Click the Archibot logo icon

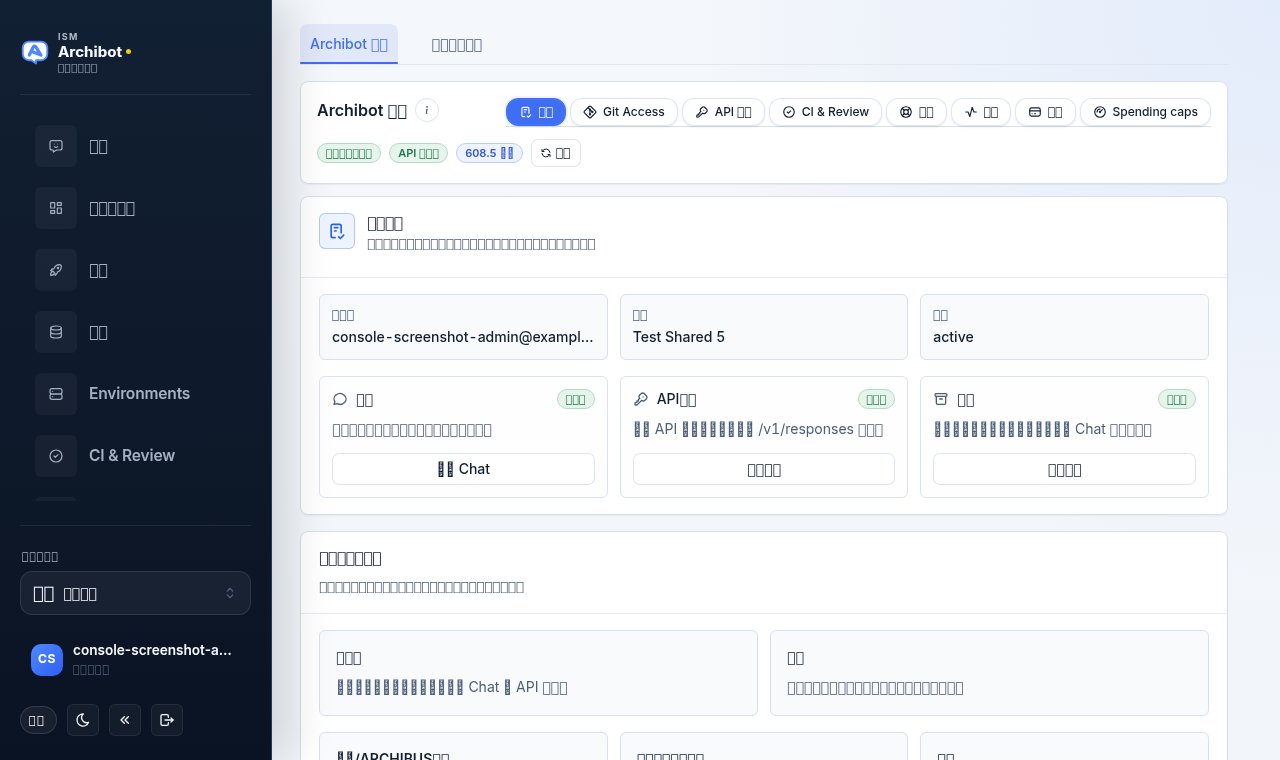35,52
